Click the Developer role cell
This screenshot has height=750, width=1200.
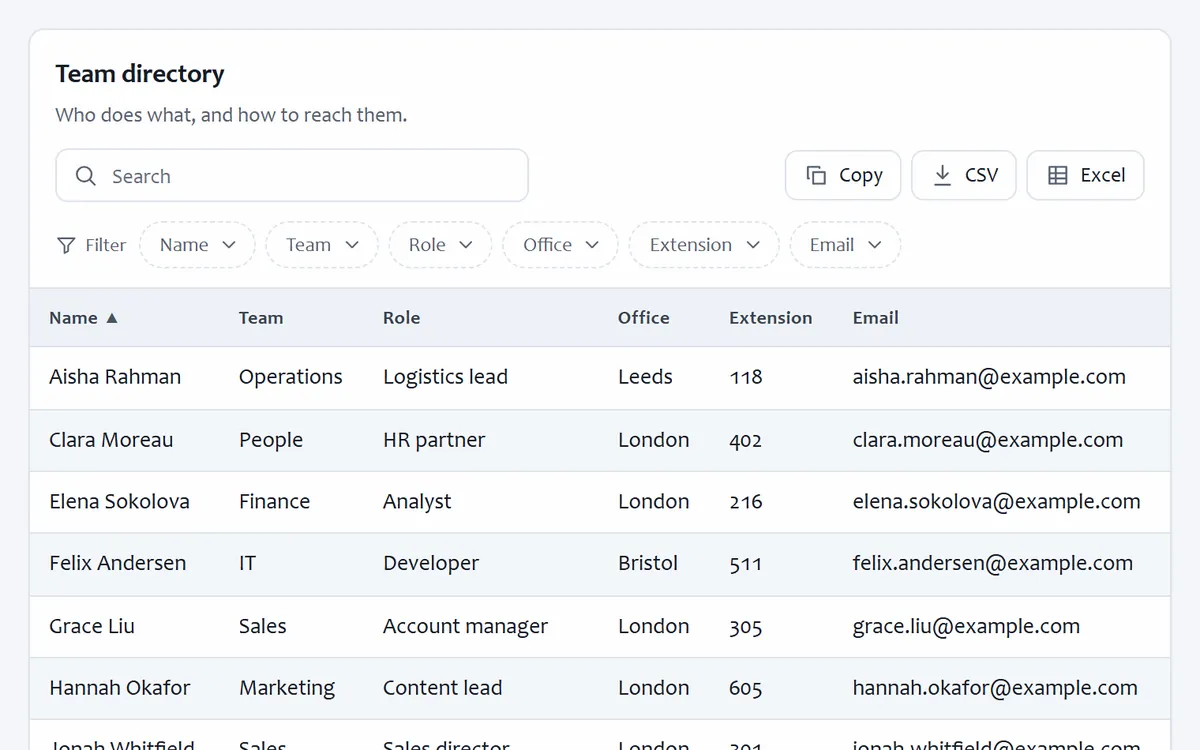tap(431, 564)
